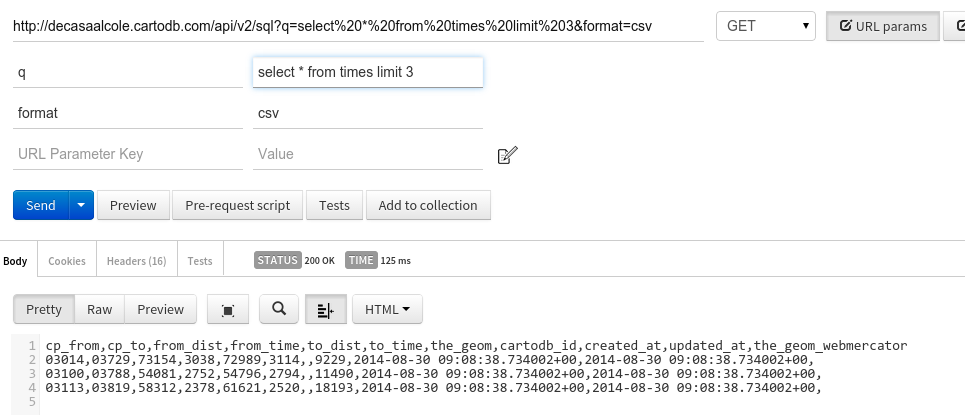Click the 'format' parameter key field
The width and height of the screenshot is (965, 420).
tap(128, 113)
